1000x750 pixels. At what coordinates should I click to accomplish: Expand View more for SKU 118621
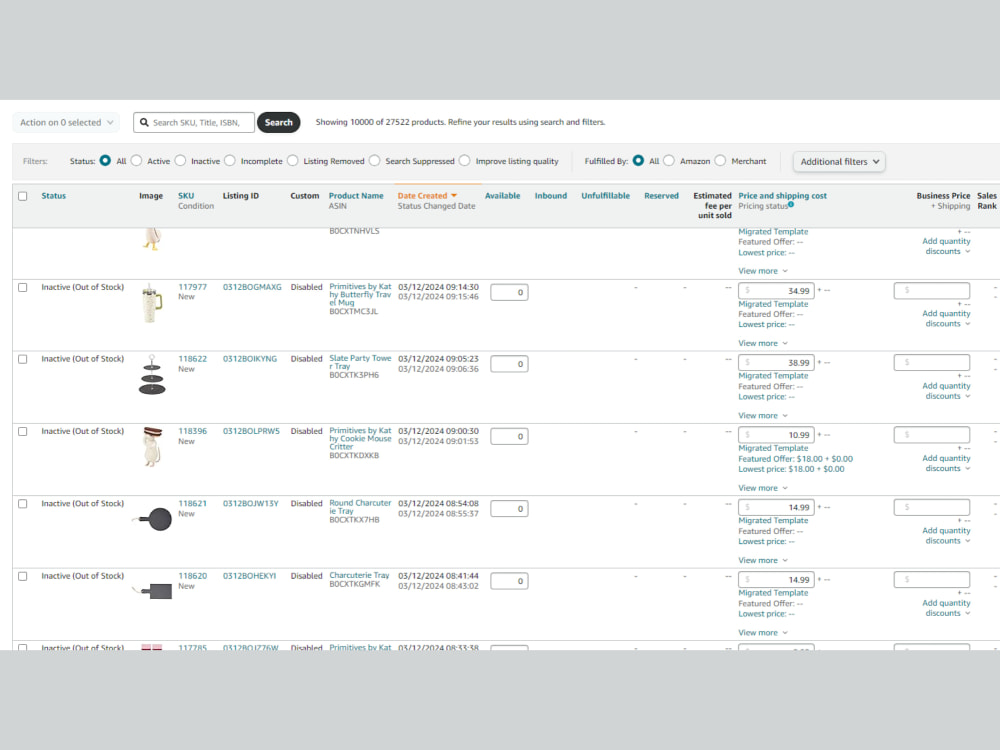763,561
